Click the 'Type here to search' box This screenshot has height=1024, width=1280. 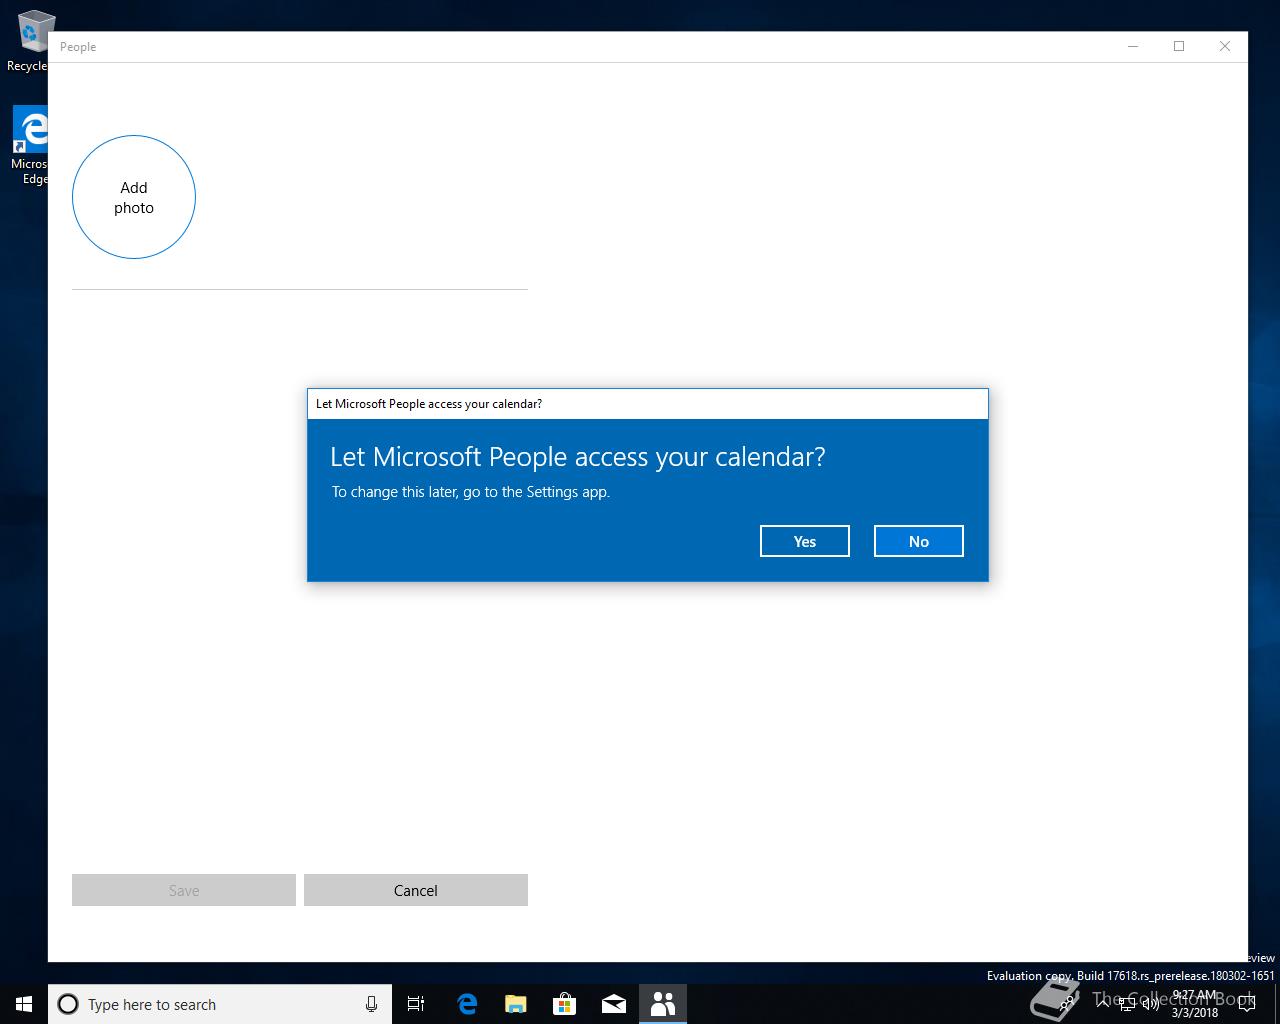(220, 1004)
